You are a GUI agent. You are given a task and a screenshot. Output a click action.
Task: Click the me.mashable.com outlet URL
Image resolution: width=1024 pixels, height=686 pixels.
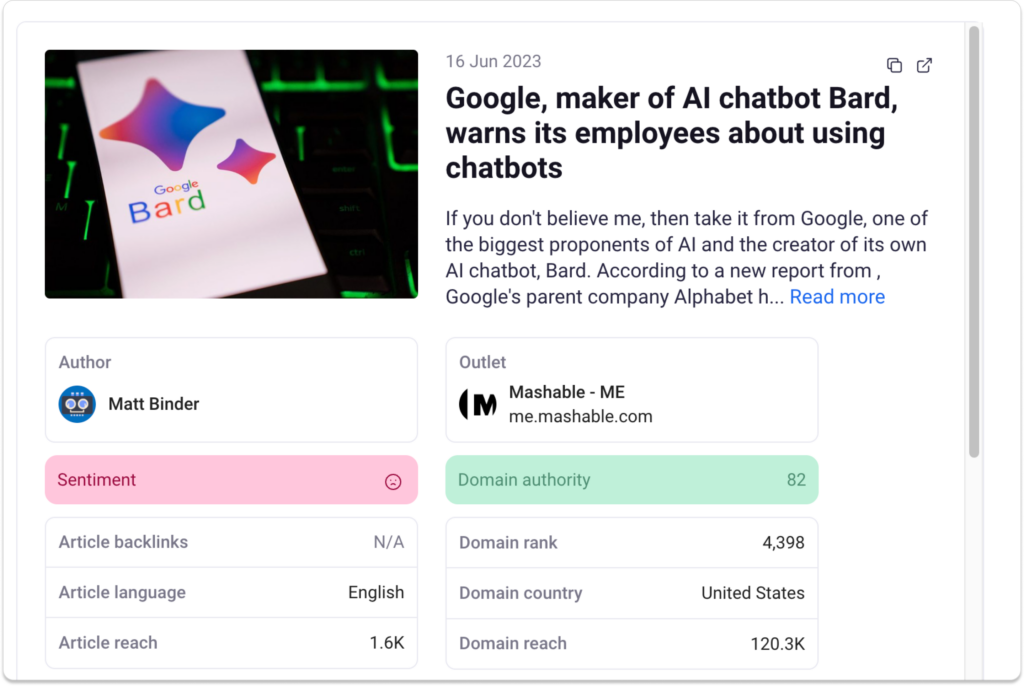pyautogui.click(x=580, y=416)
